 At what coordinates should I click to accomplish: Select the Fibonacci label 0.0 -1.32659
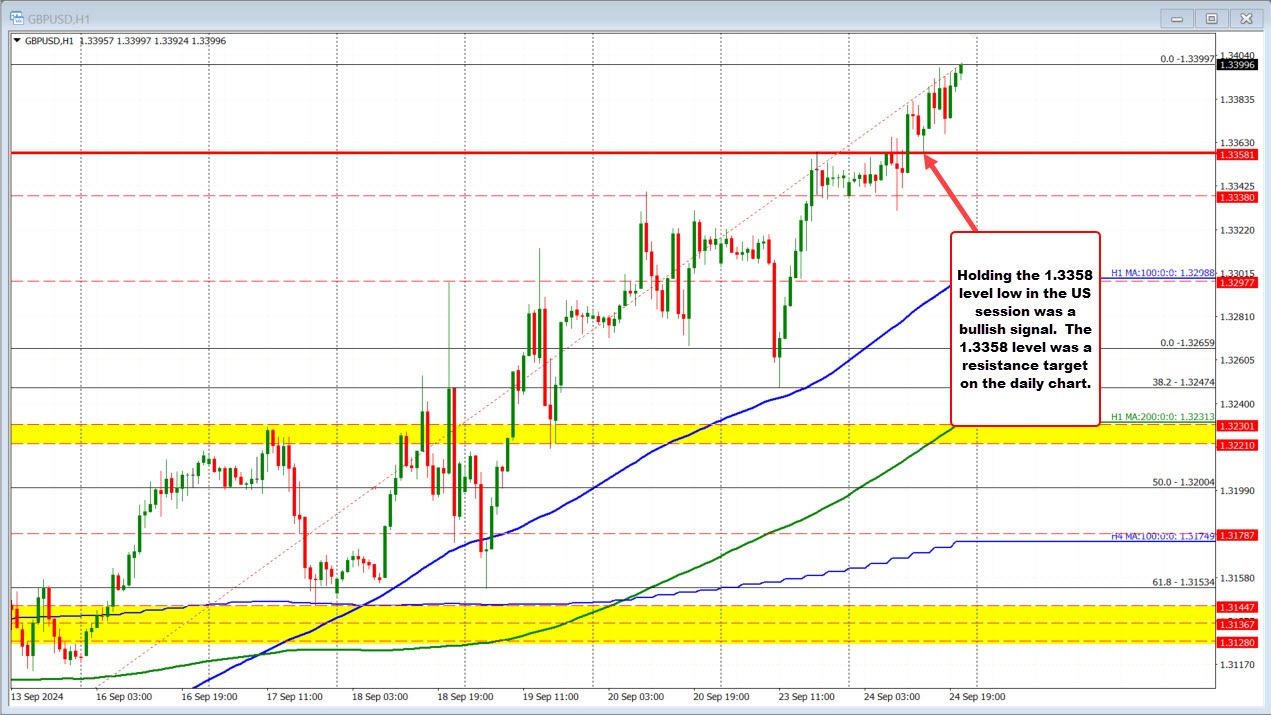pyautogui.click(x=1187, y=343)
